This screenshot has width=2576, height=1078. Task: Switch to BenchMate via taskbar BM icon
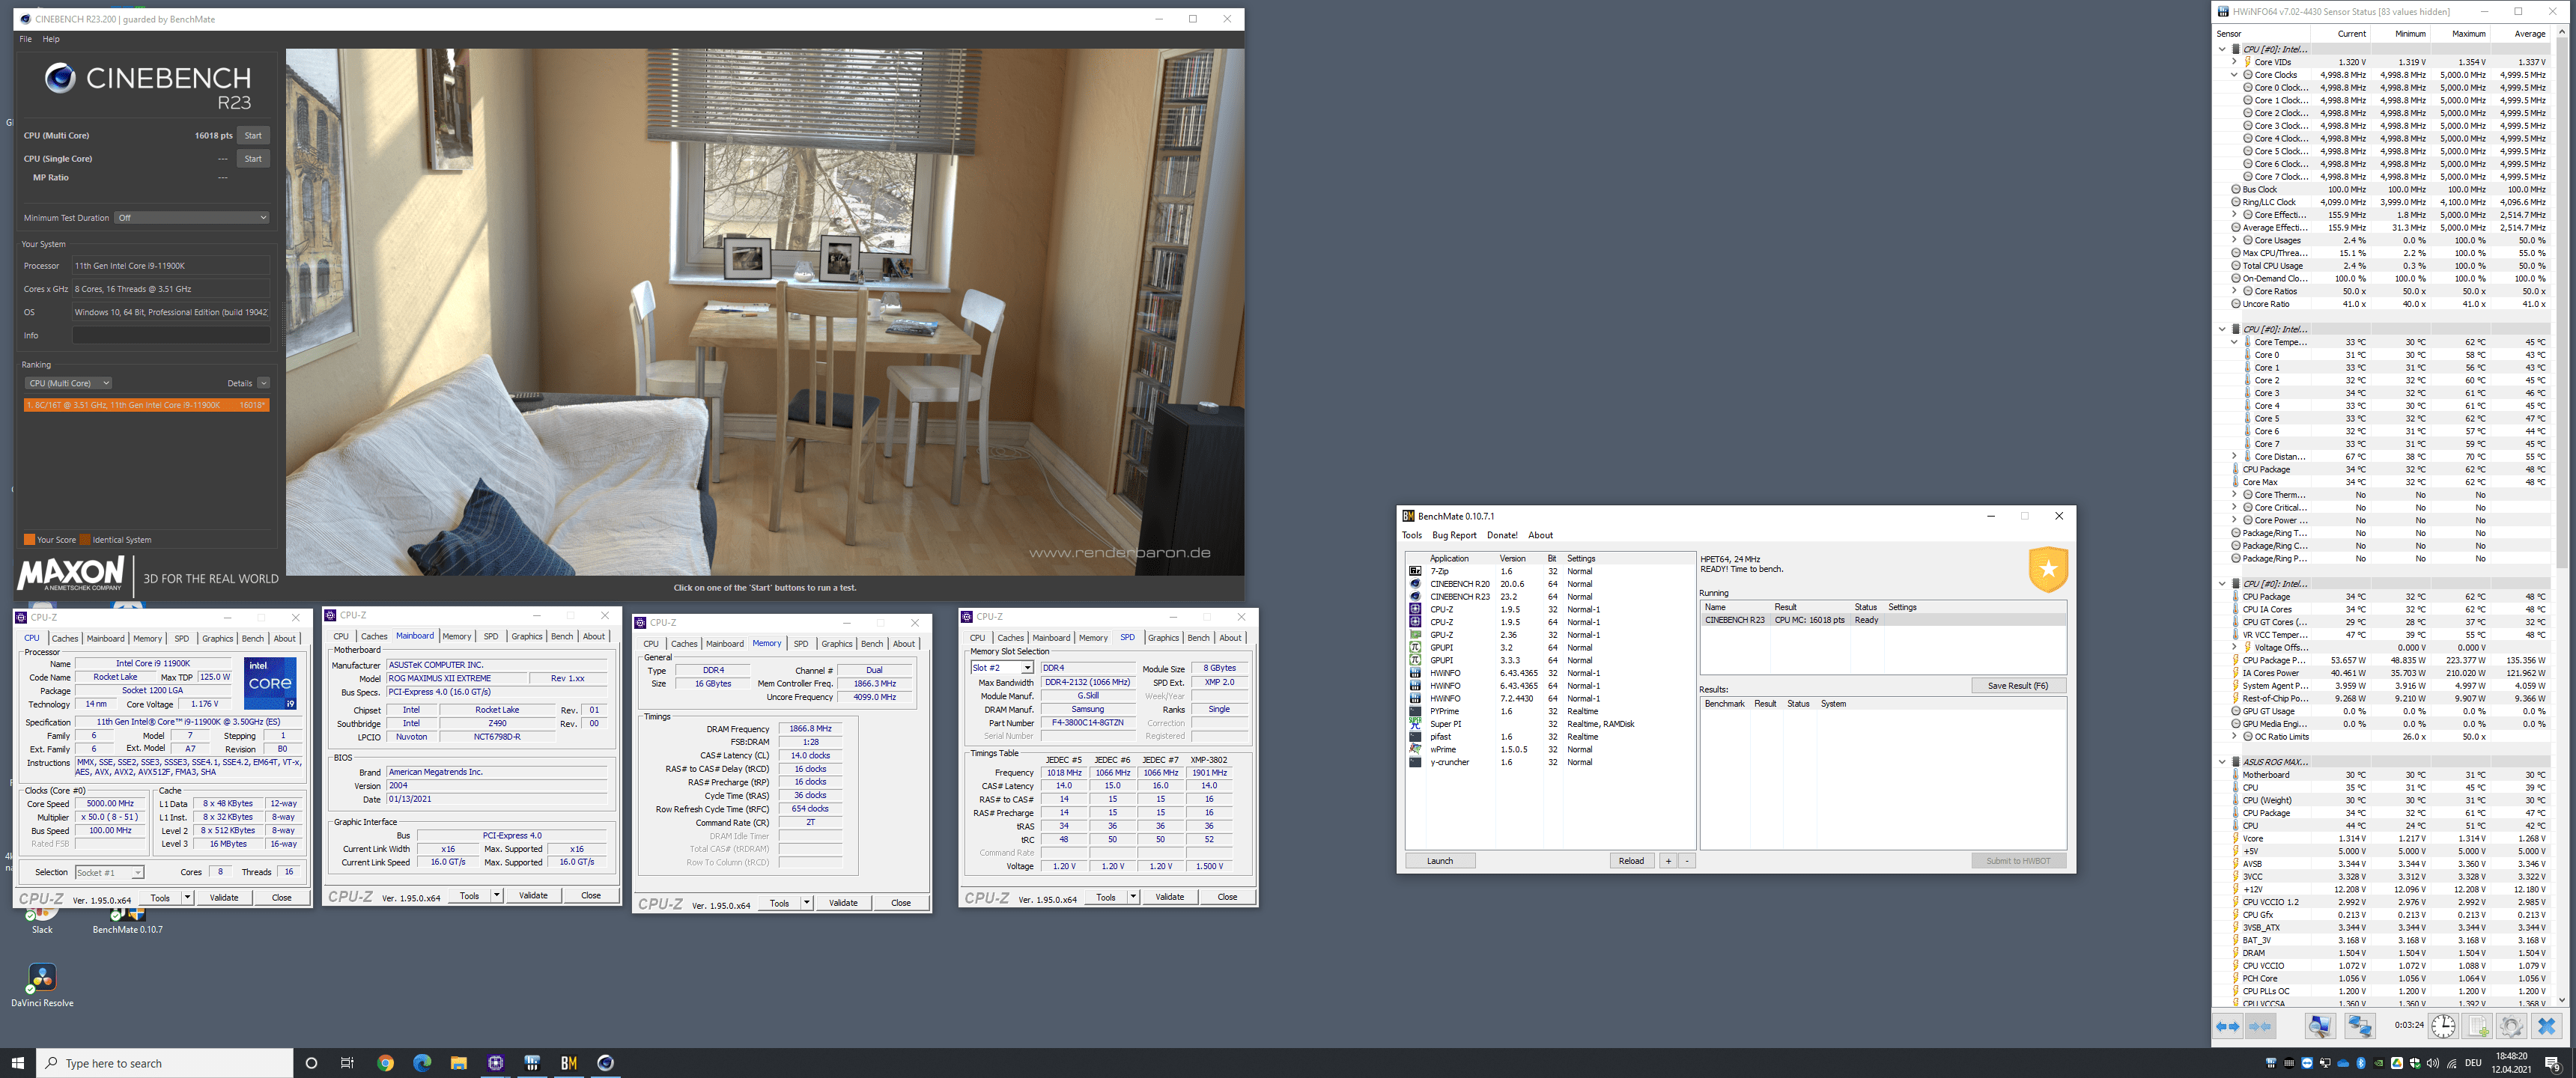click(x=568, y=1063)
